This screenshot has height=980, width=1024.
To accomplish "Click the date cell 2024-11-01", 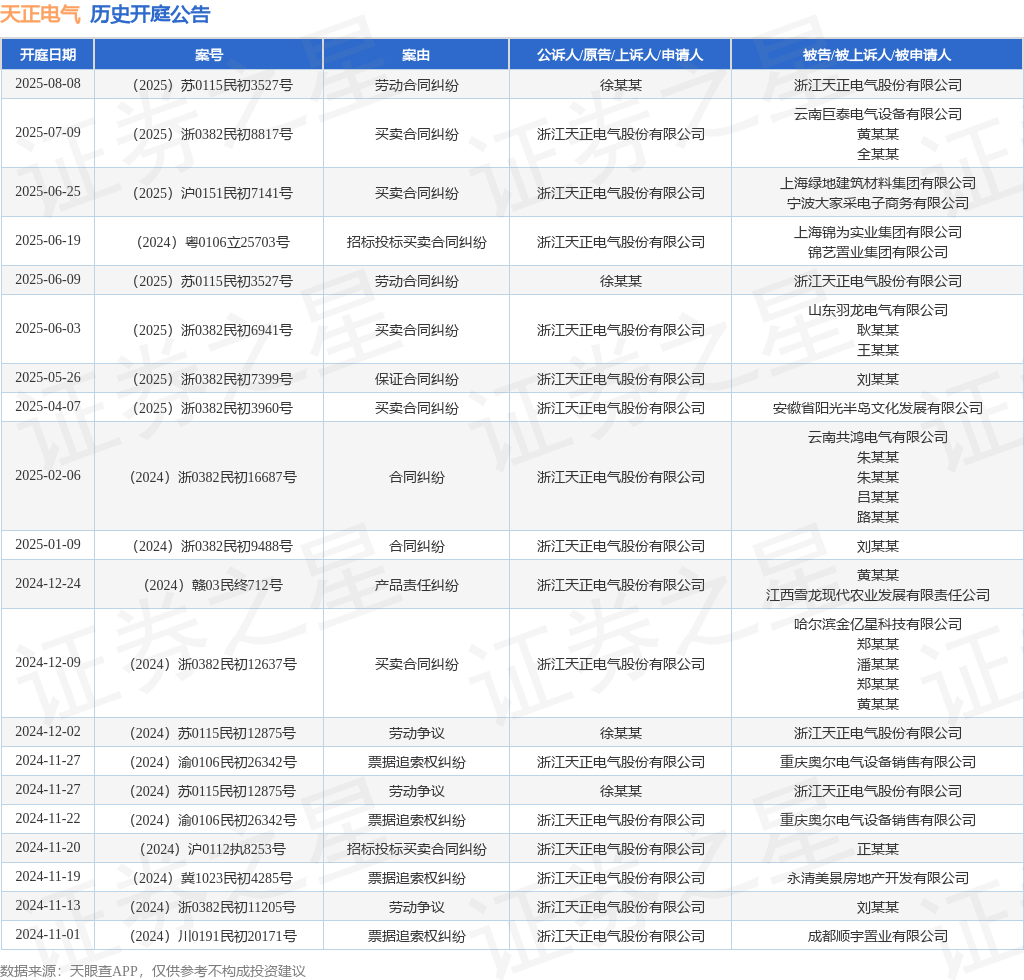I will (x=48, y=935).
